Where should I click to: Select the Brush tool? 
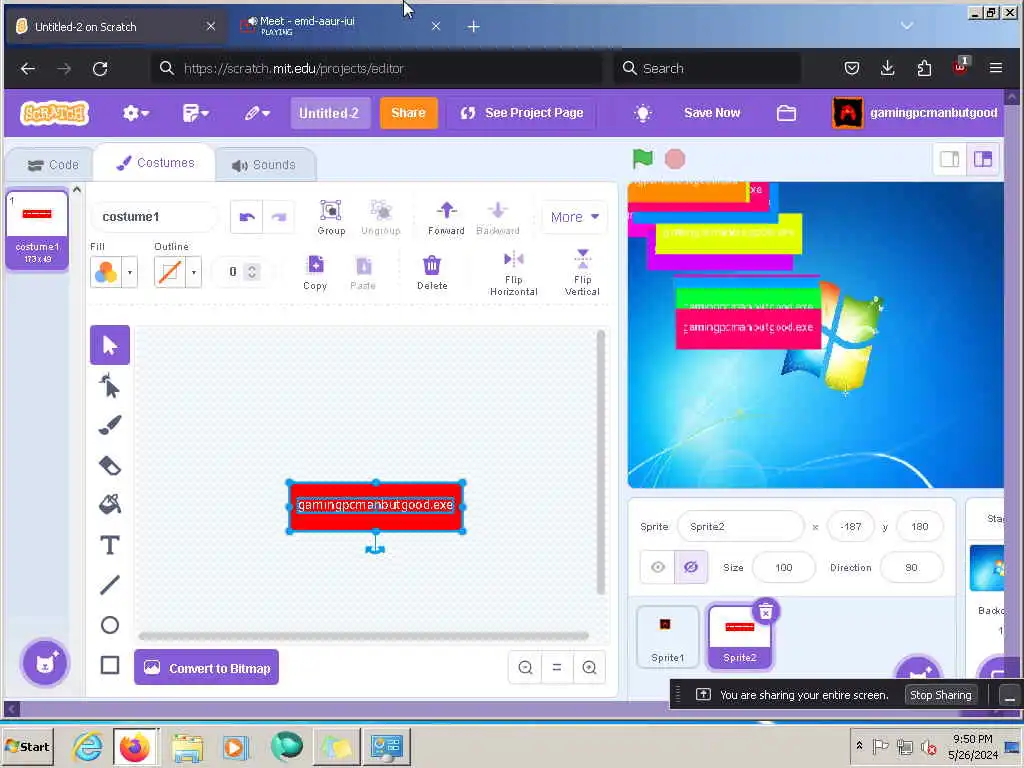point(110,425)
